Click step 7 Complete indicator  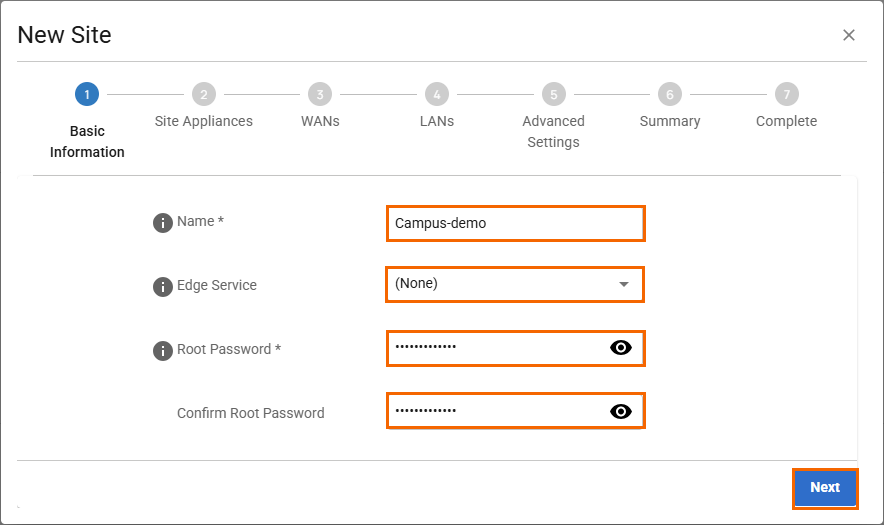pyautogui.click(x=787, y=95)
